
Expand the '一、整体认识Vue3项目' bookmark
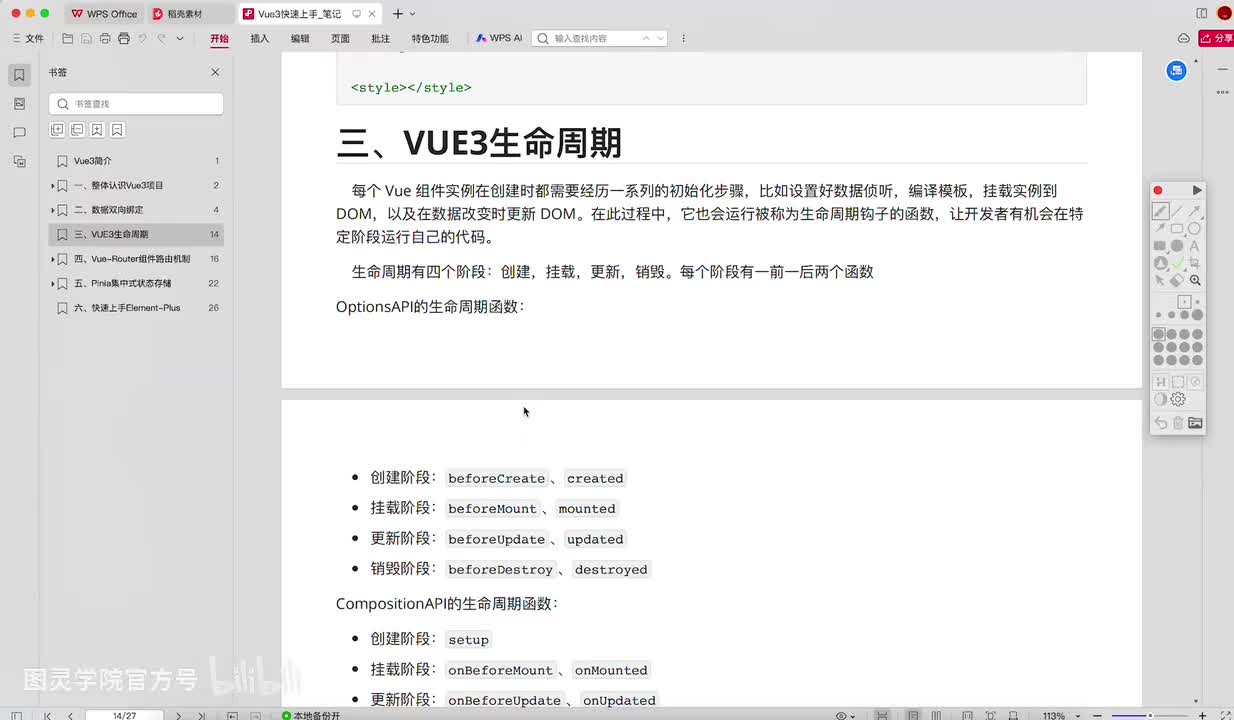pos(52,186)
